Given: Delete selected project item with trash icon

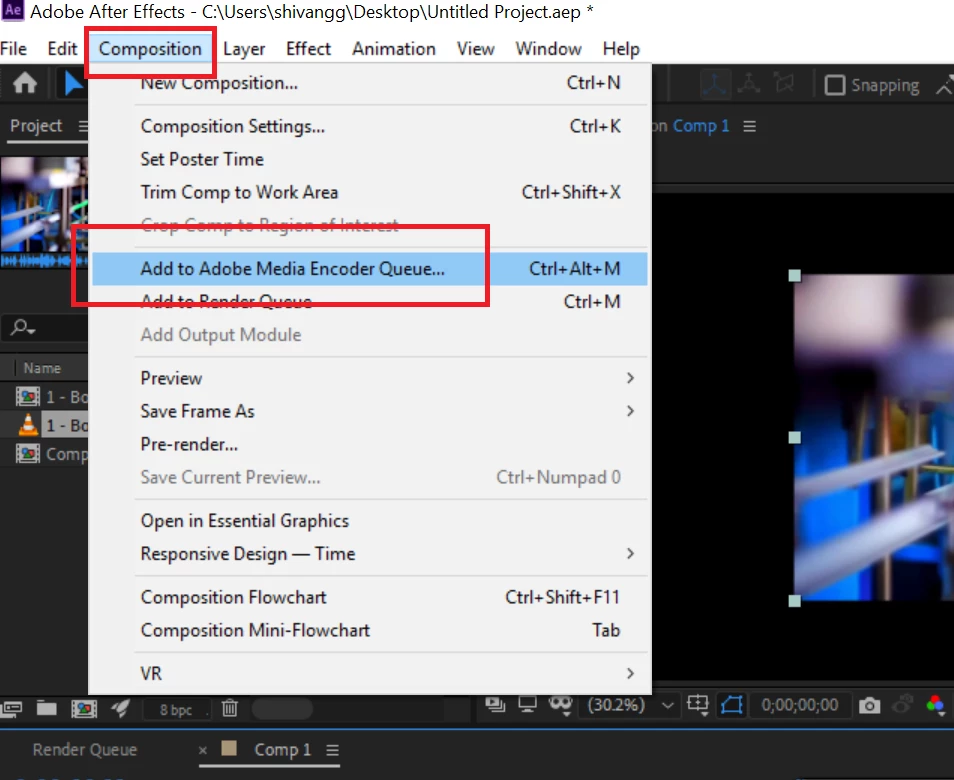Looking at the screenshot, I should coord(229,708).
